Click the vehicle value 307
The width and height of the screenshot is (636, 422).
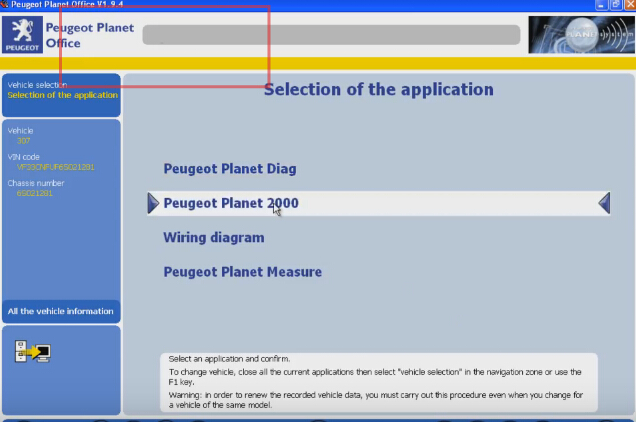tap(24, 141)
